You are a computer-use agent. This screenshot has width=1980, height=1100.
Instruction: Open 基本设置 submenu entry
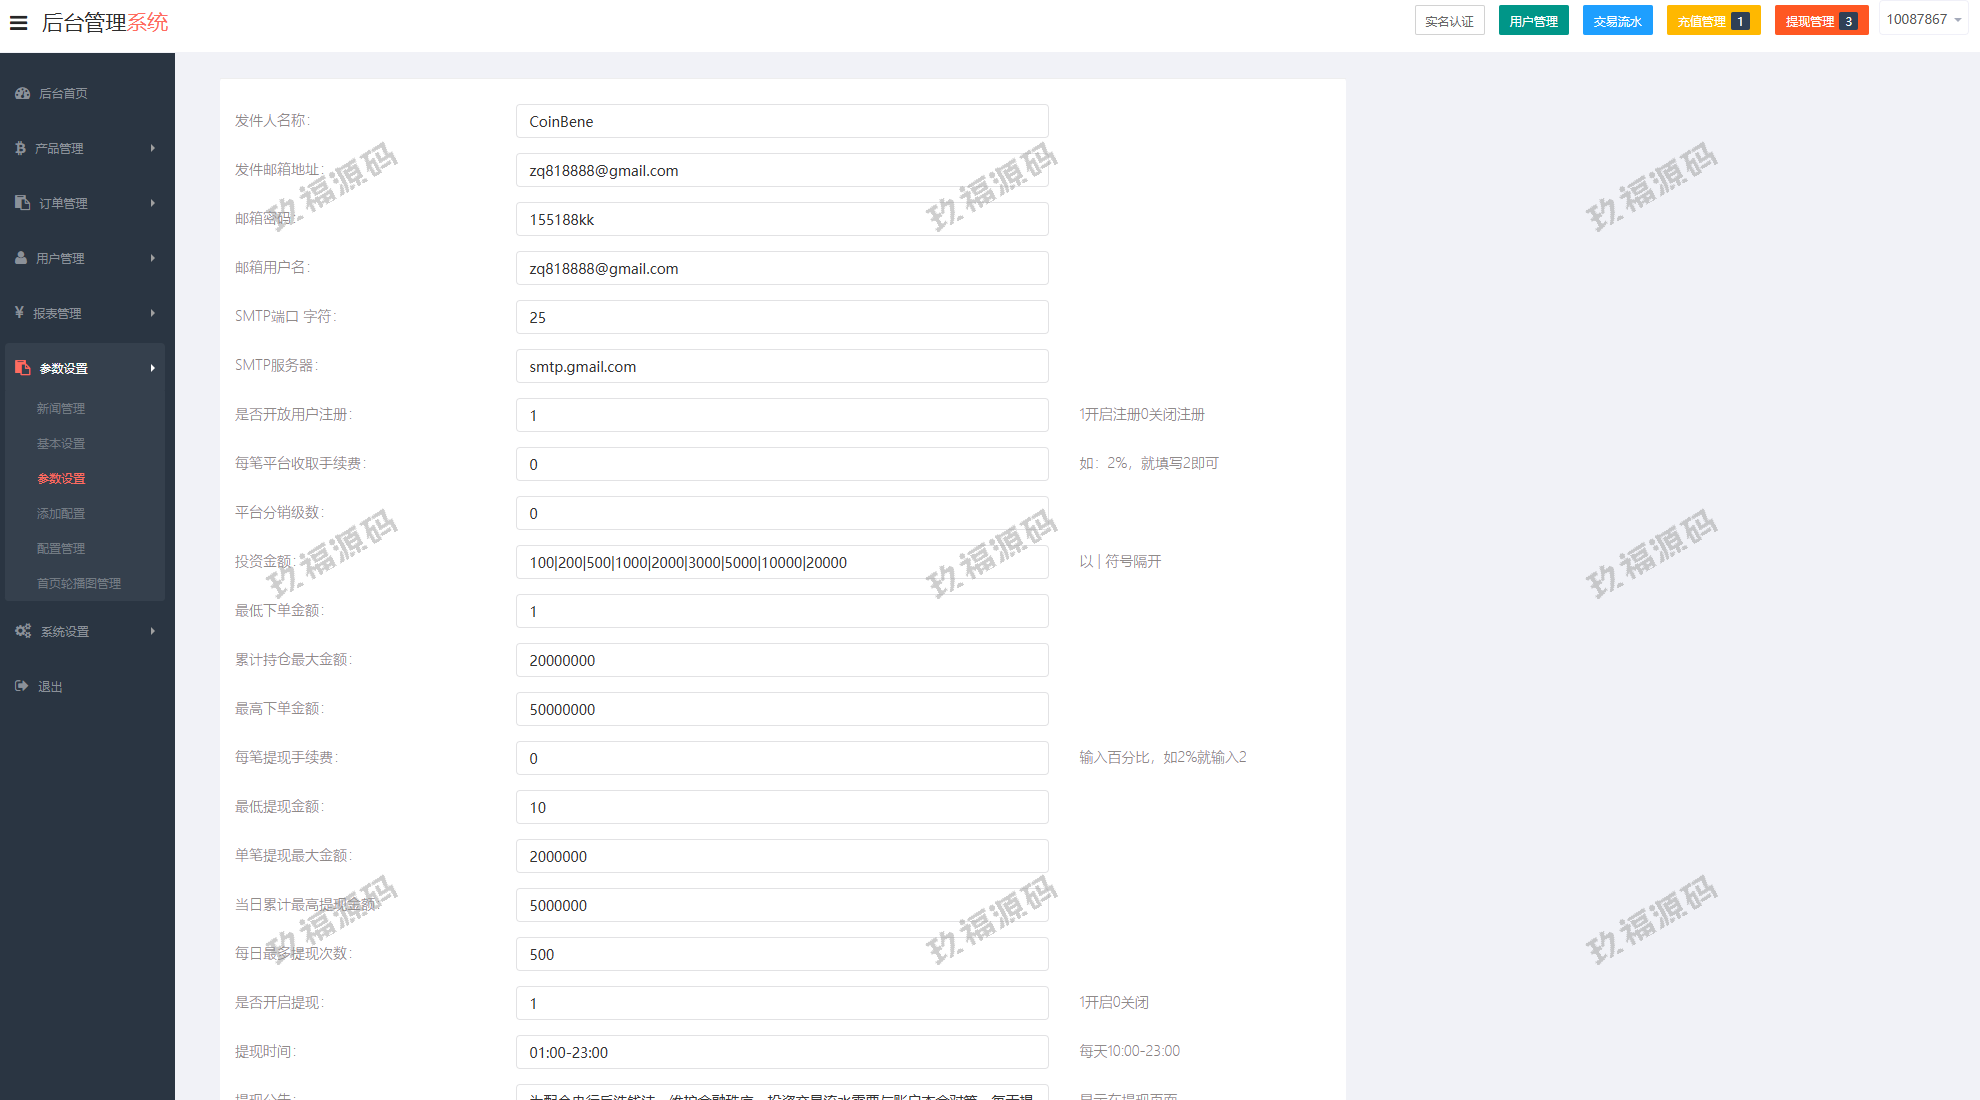click(x=61, y=443)
